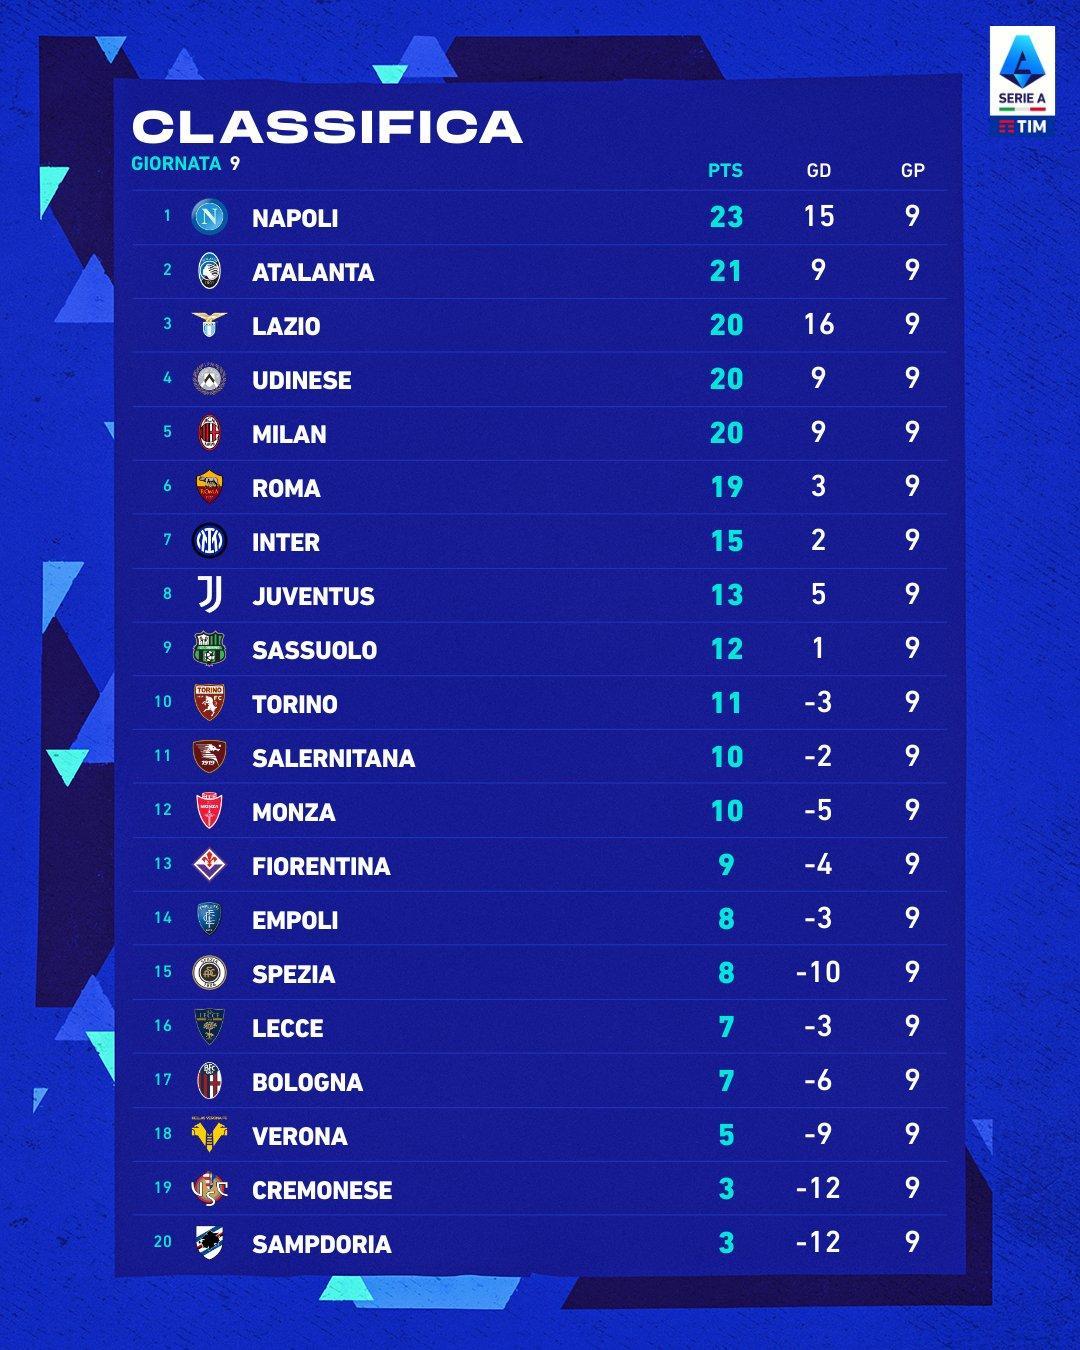Click the GP column header
Viewport: 1080px width, 1350px height.
tap(912, 171)
